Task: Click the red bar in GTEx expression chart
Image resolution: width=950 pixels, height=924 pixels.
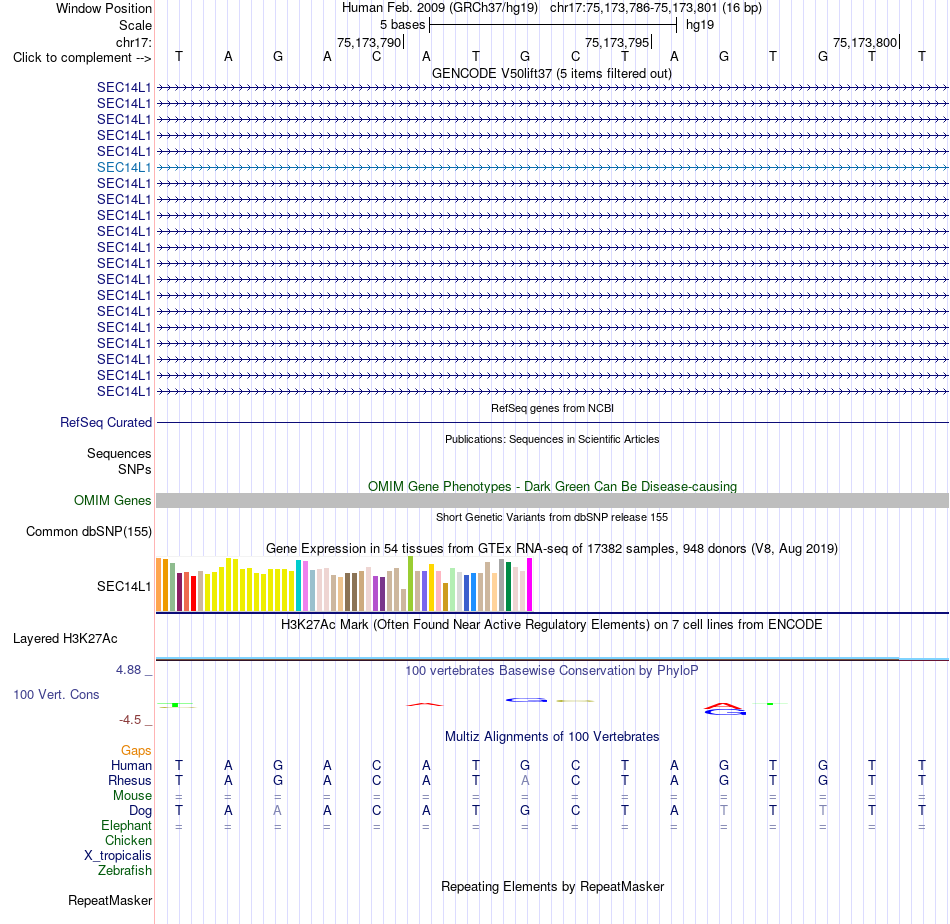Action: (193, 593)
